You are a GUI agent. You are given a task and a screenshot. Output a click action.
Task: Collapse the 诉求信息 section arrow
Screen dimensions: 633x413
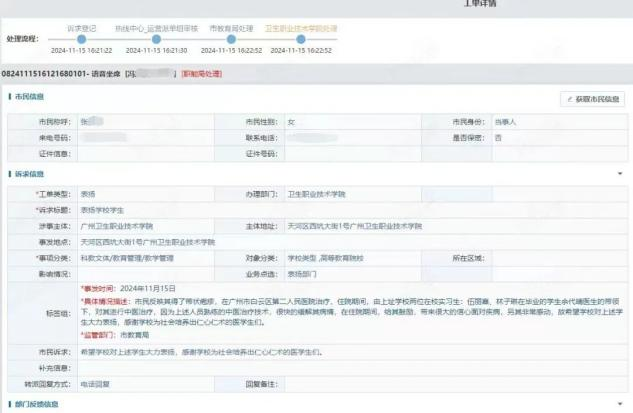pyautogui.click(x=620, y=173)
